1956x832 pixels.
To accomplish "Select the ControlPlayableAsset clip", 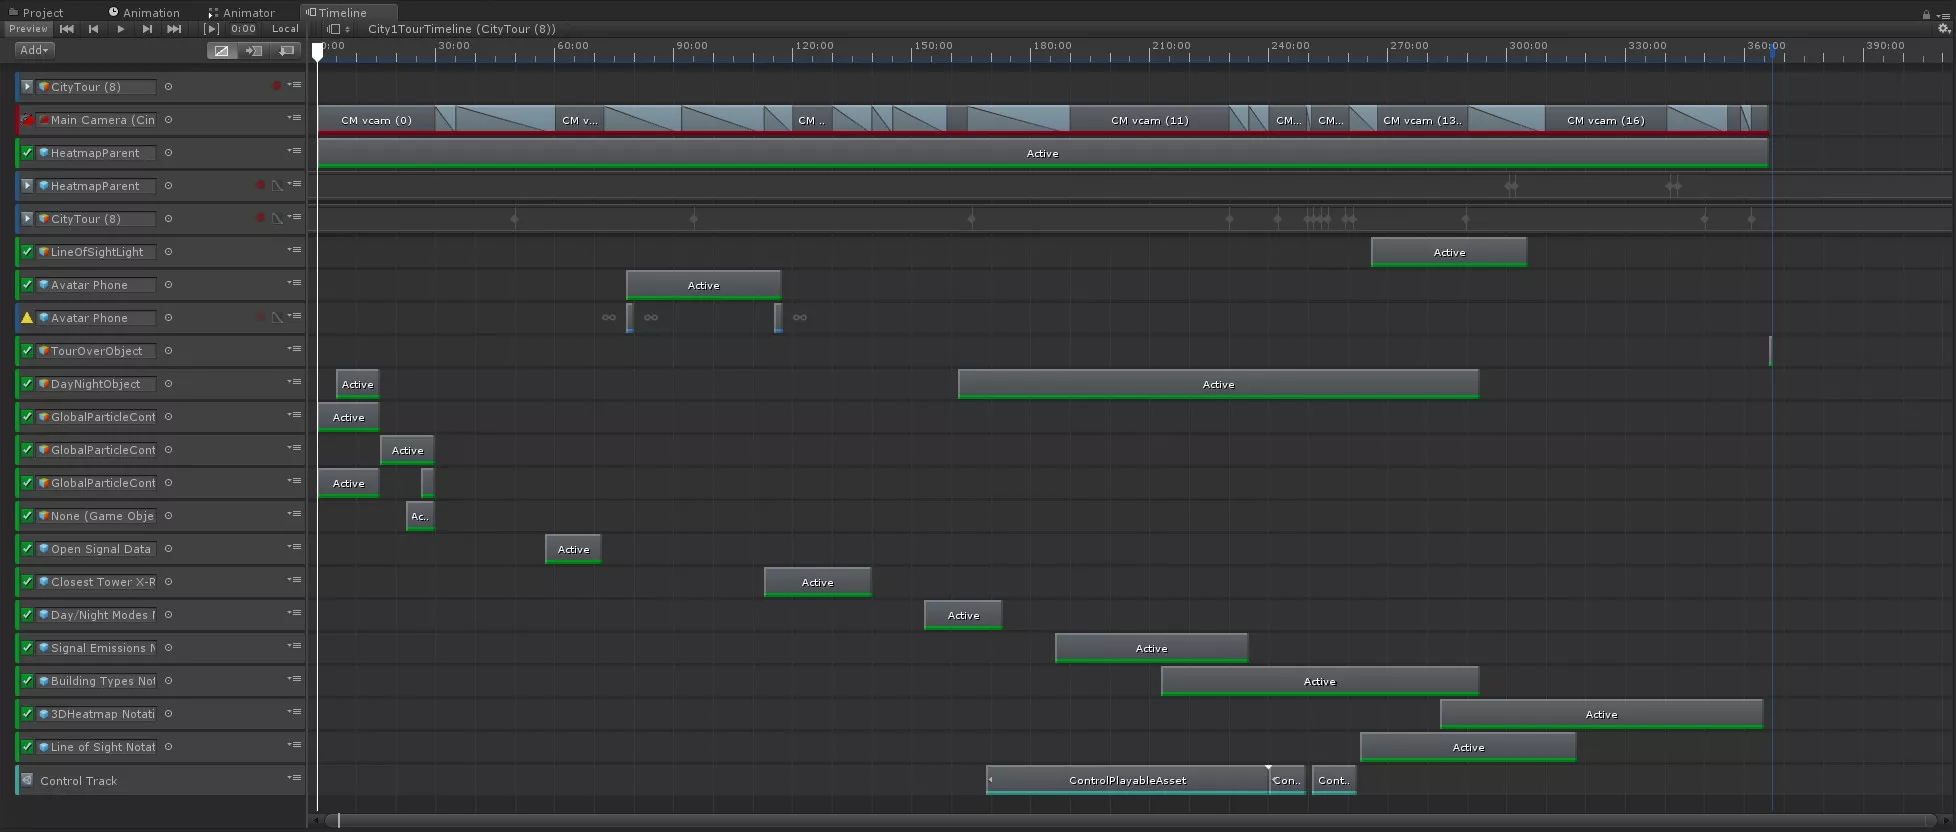I will (x=1127, y=780).
